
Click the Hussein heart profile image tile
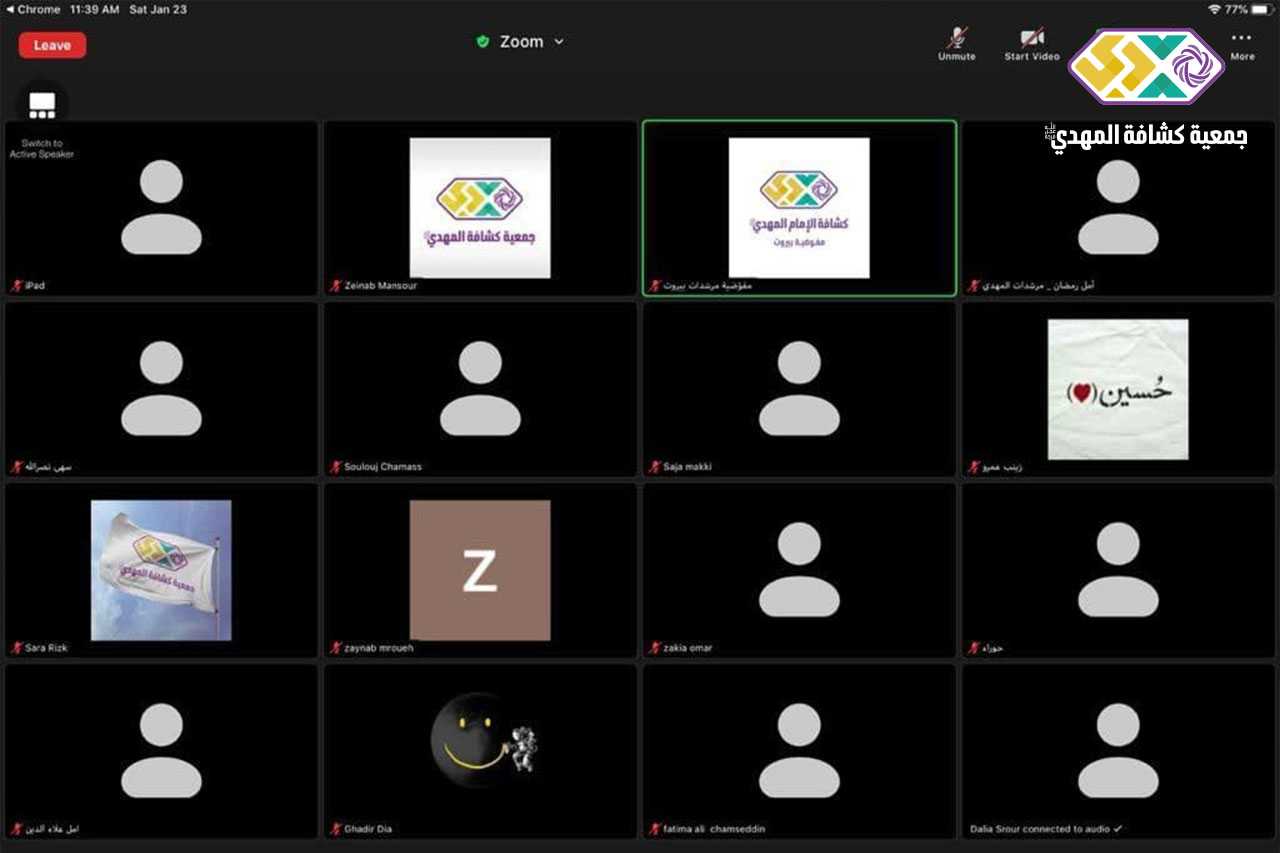coord(1118,389)
